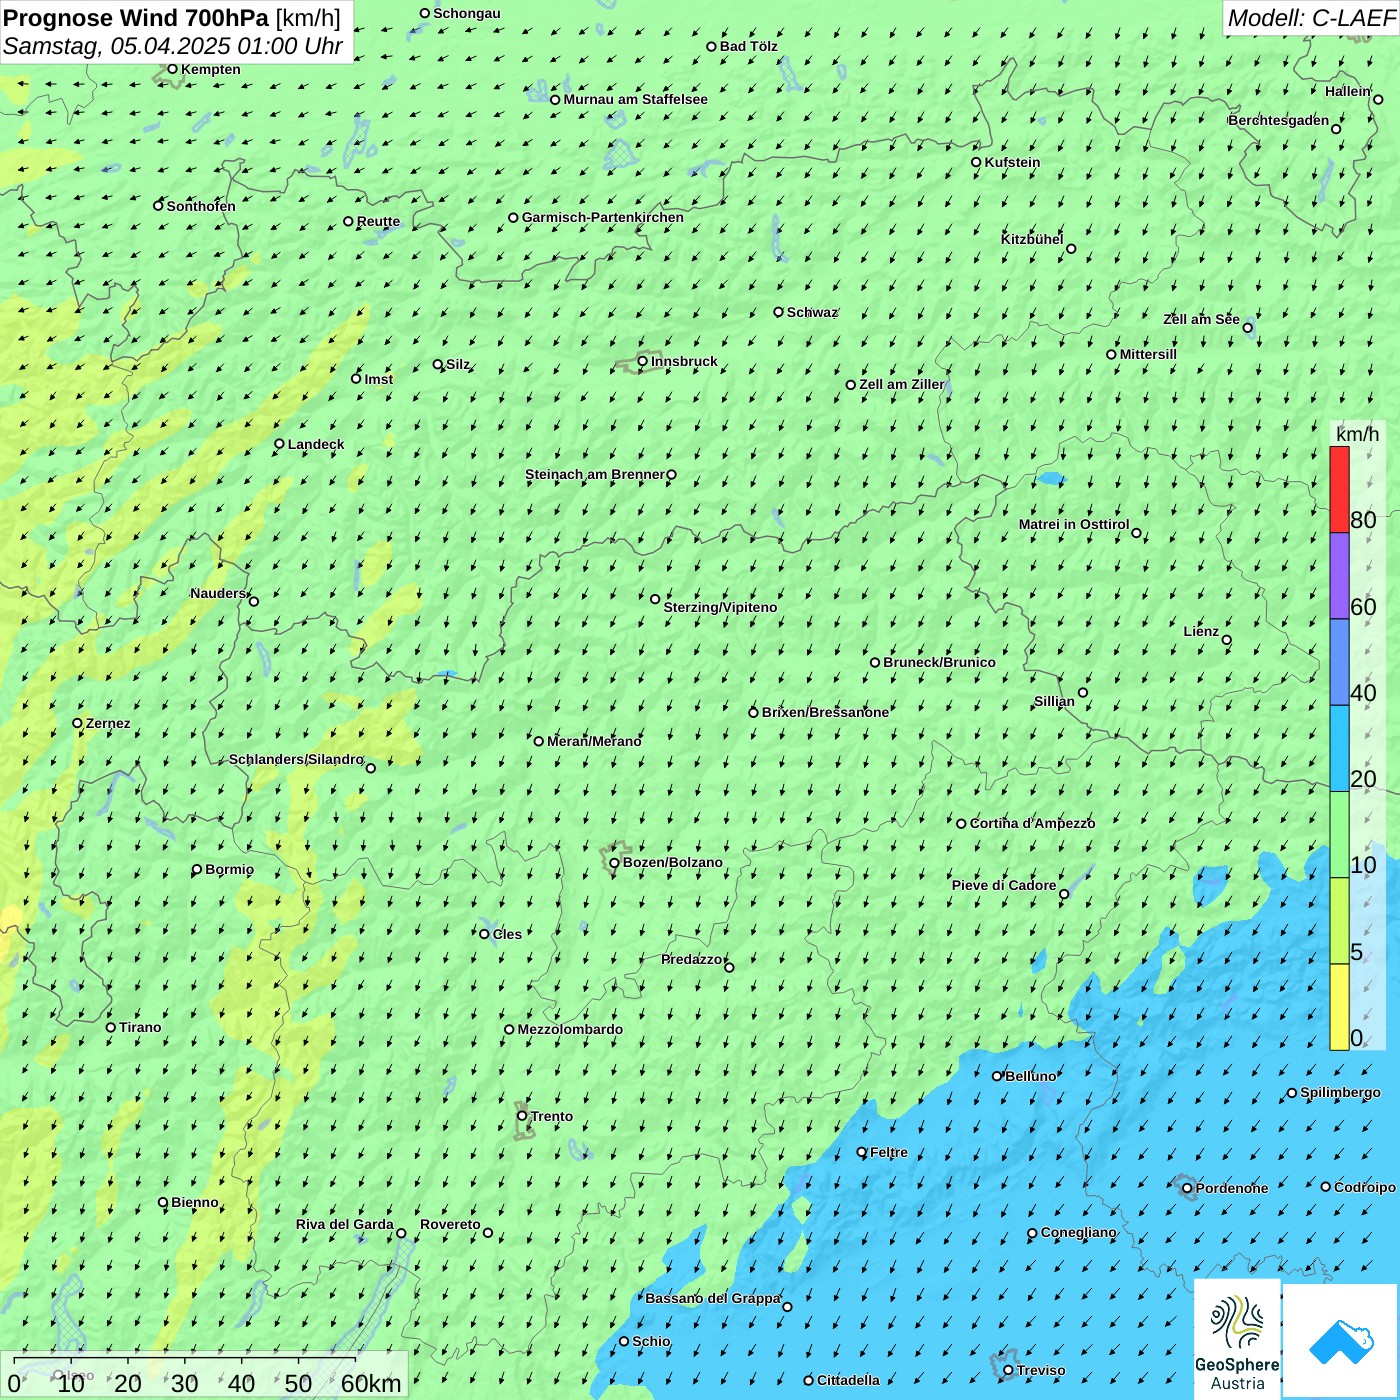Click the 'Bormio' label
This screenshot has height=1400, width=1400.
click(229, 869)
